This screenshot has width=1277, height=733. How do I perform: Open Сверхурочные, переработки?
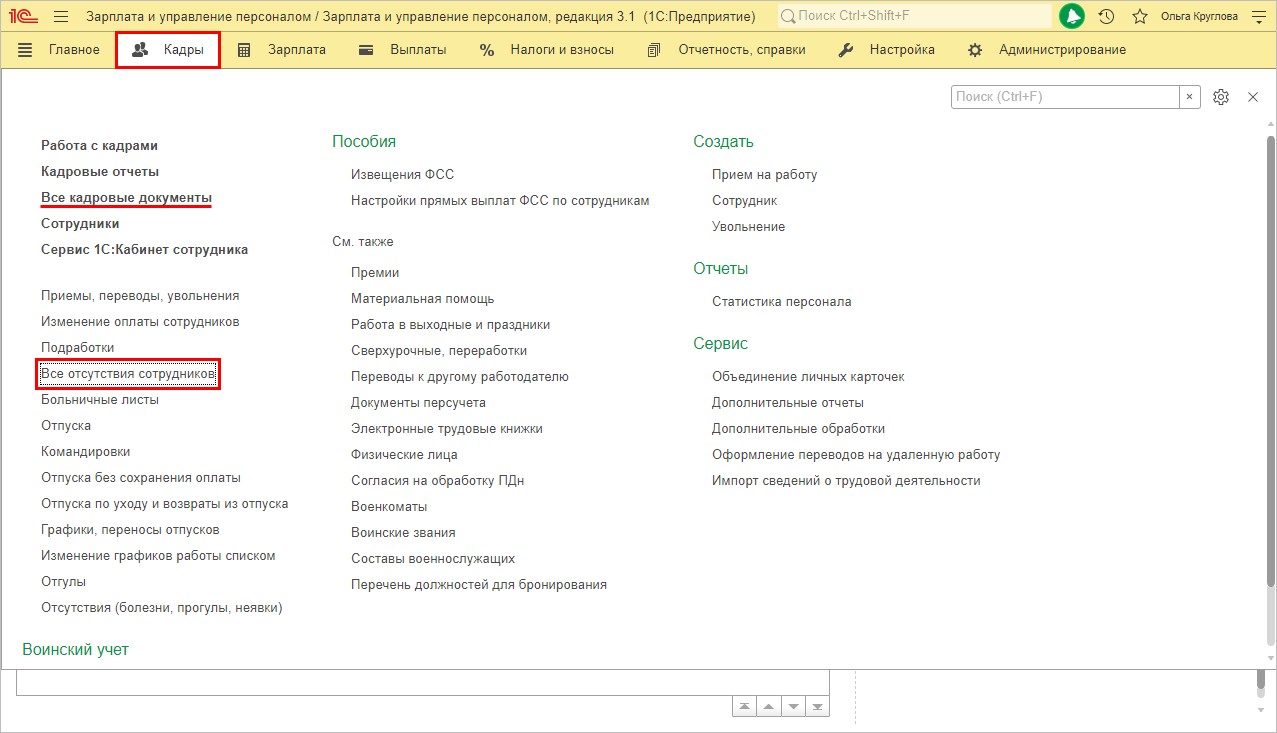(439, 351)
